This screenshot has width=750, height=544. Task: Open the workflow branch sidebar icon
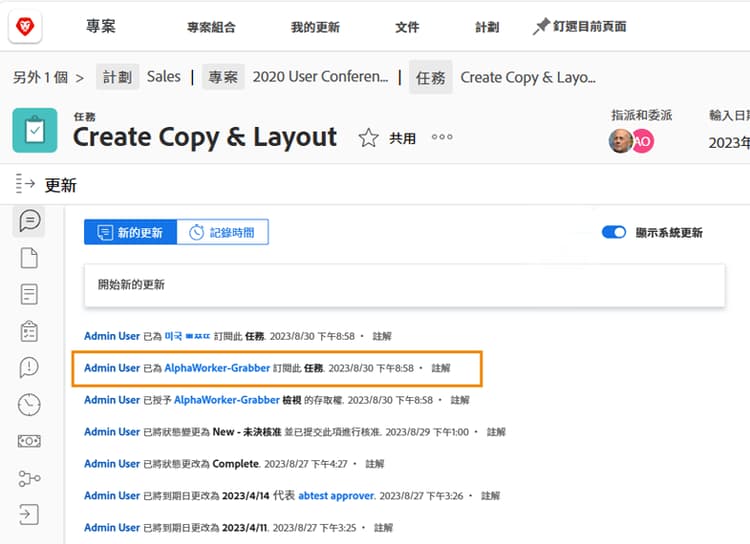[29, 478]
